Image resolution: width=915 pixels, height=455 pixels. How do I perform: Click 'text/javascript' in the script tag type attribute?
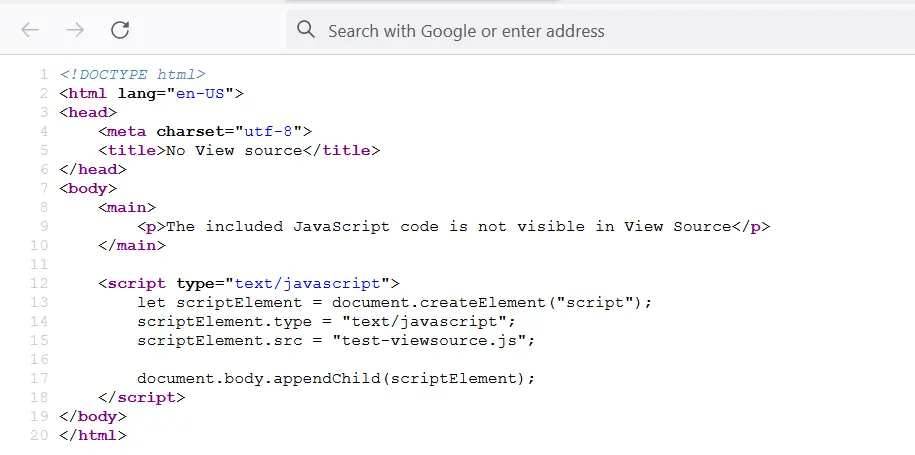(x=308, y=284)
